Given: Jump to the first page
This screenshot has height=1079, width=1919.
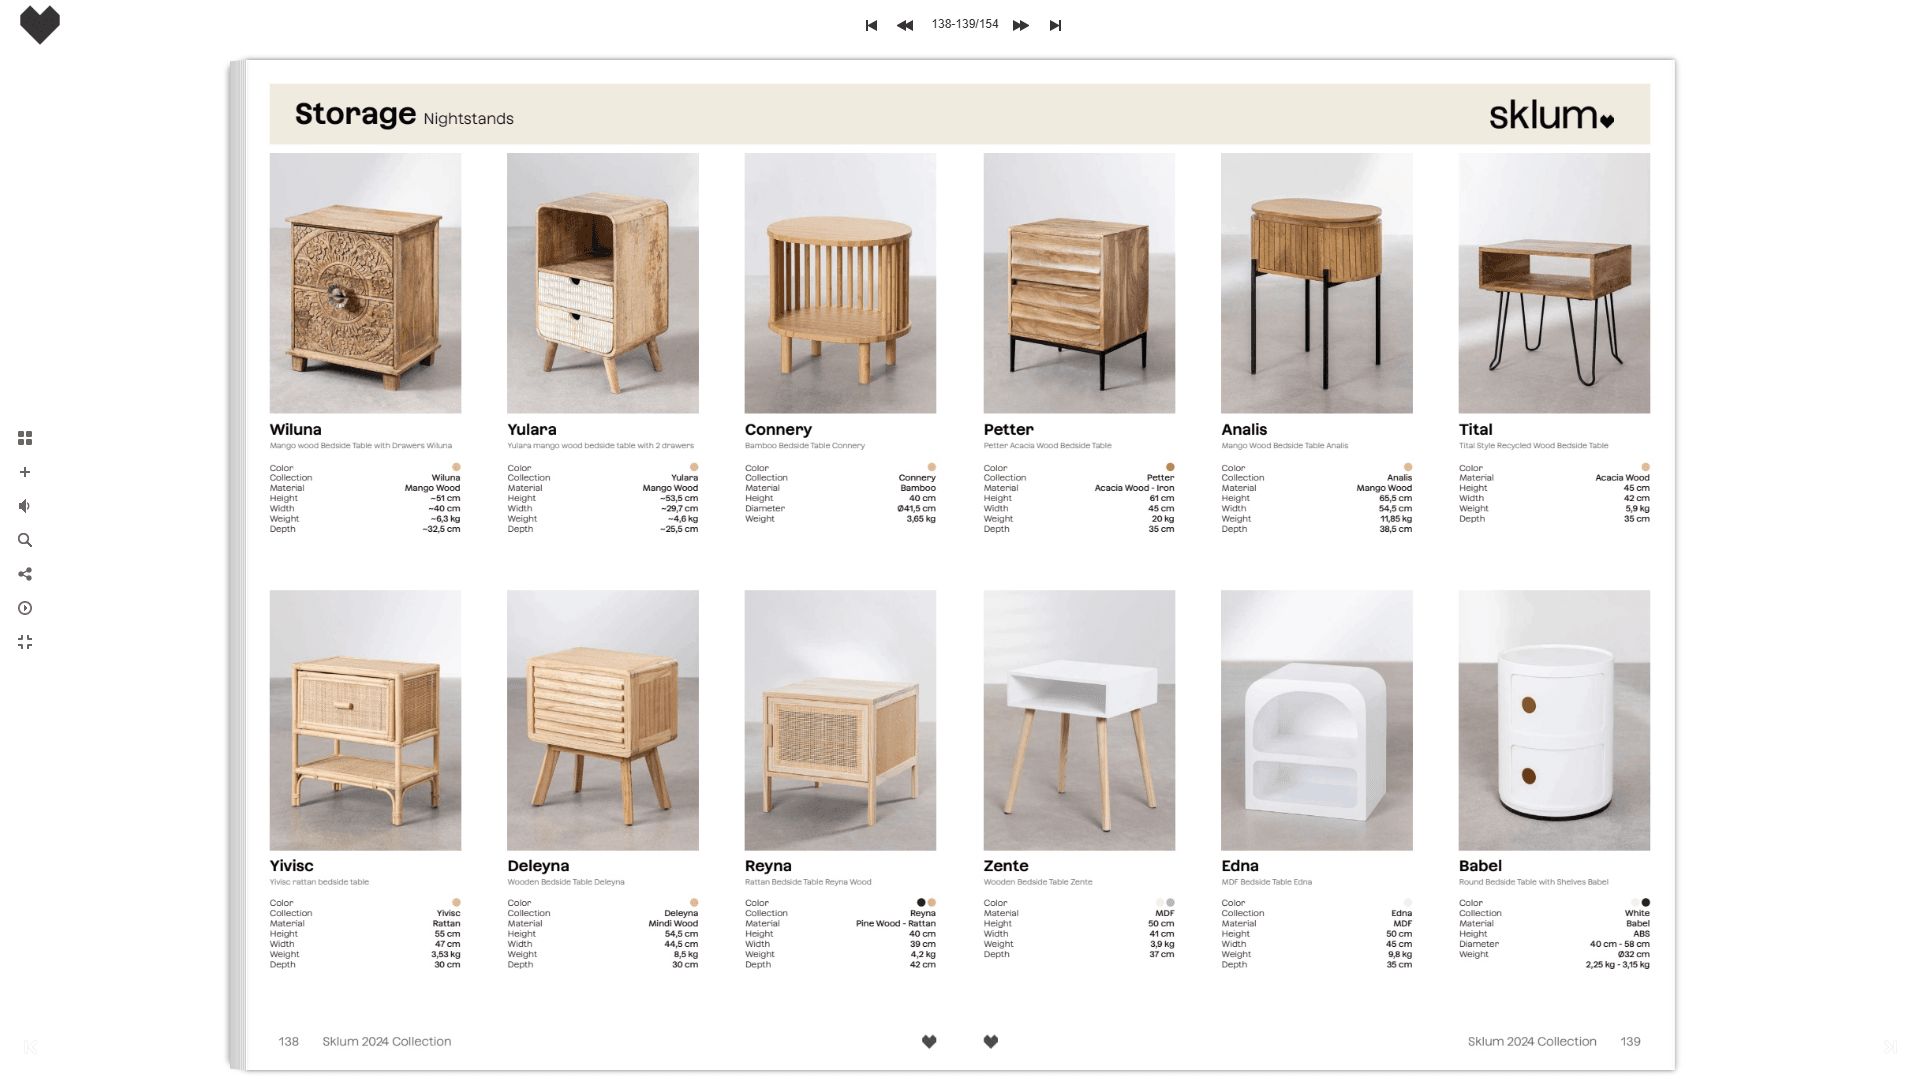Looking at the screenshot, I should click(x=870, y=25).
